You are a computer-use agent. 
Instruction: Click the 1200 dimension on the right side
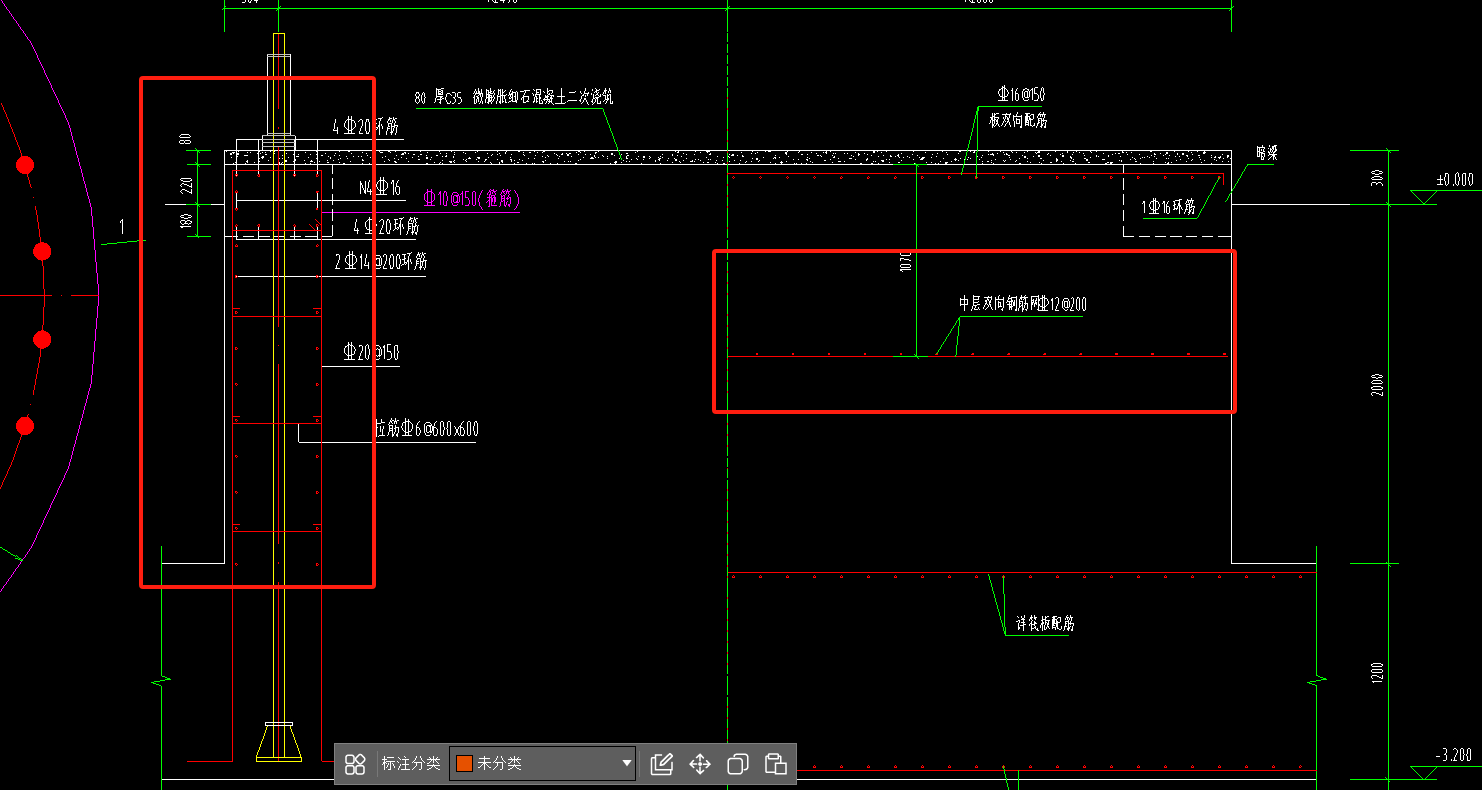[x=1377, y=672]
